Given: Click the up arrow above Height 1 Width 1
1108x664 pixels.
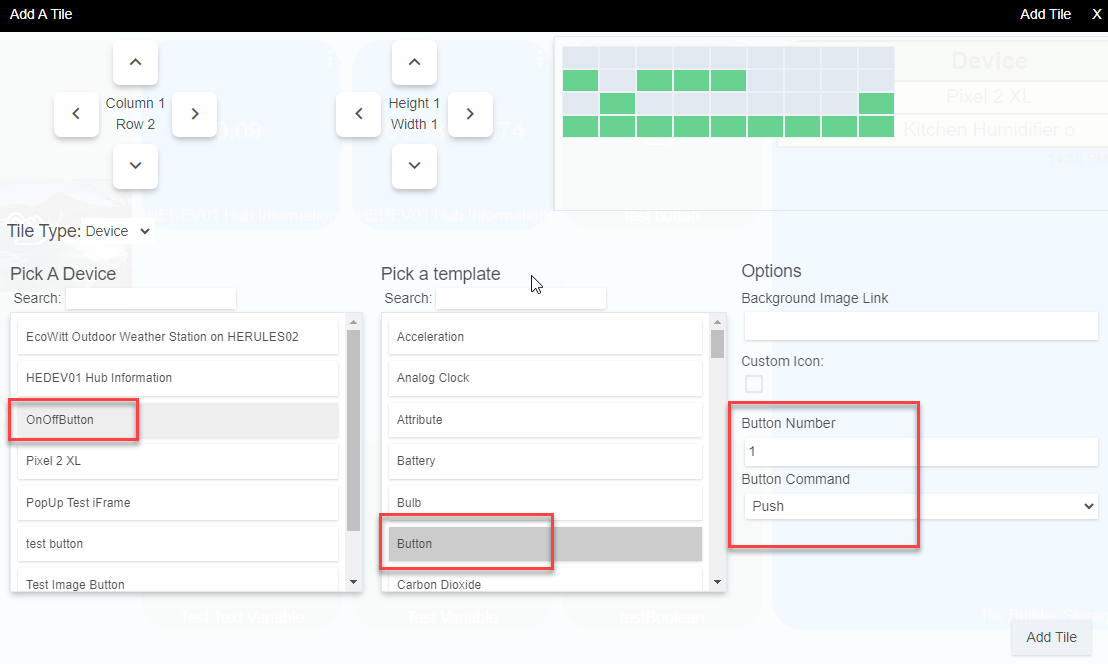Looking at the screenshot, I should (414, 62).
